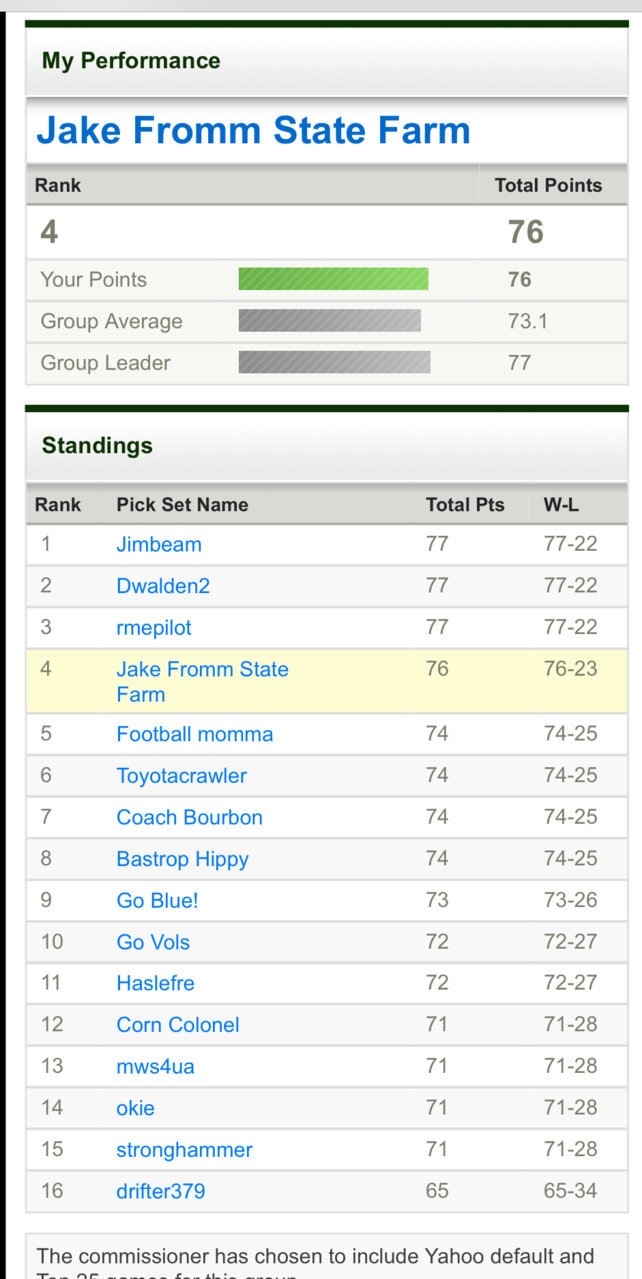Open Jake Fromm State Farm in standings
The width and height of the screenshot is (642, 1279).
[x=202, y=682]
